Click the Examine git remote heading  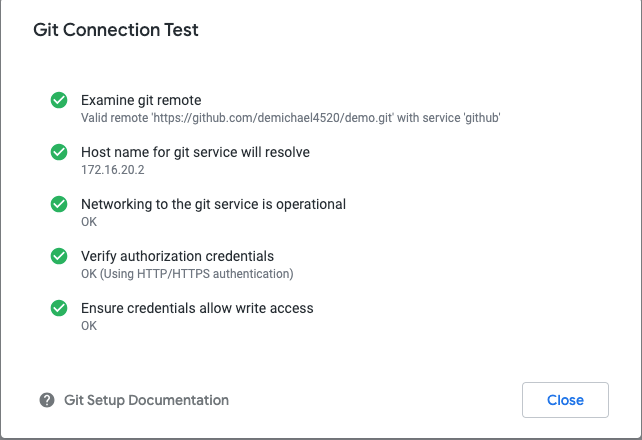141,100
